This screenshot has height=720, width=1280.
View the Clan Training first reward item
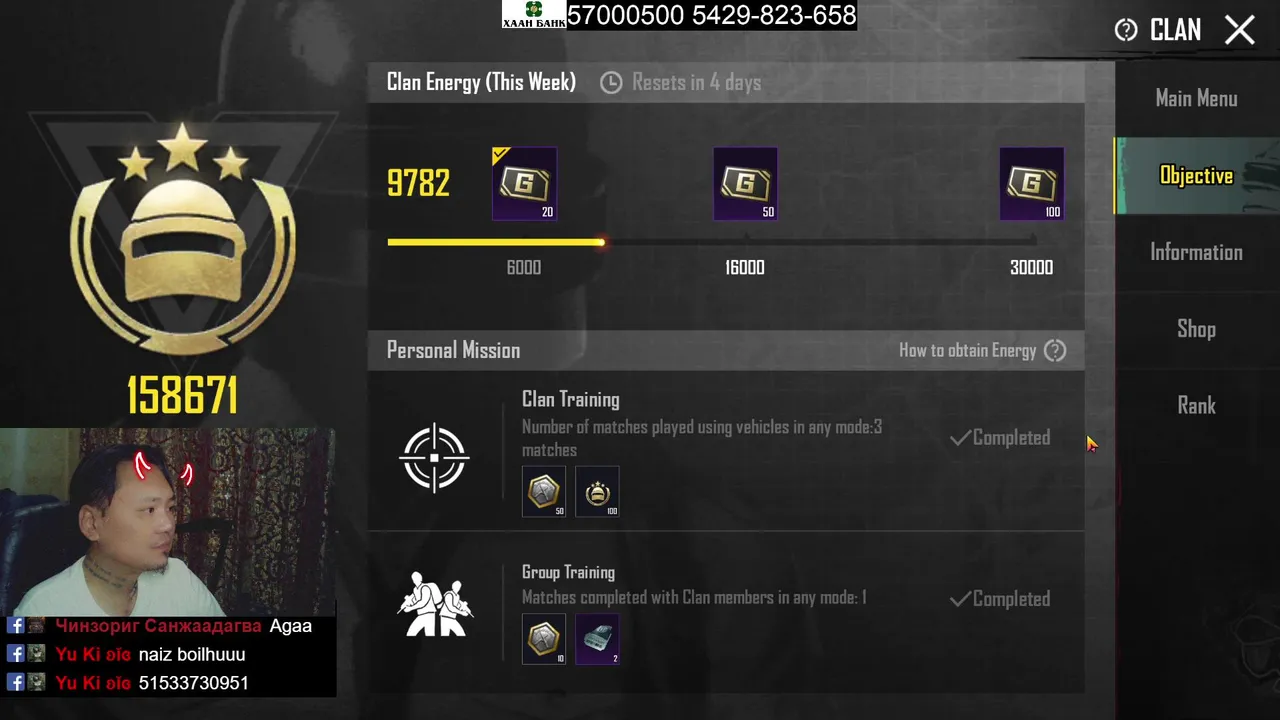(x=543, y=491)
